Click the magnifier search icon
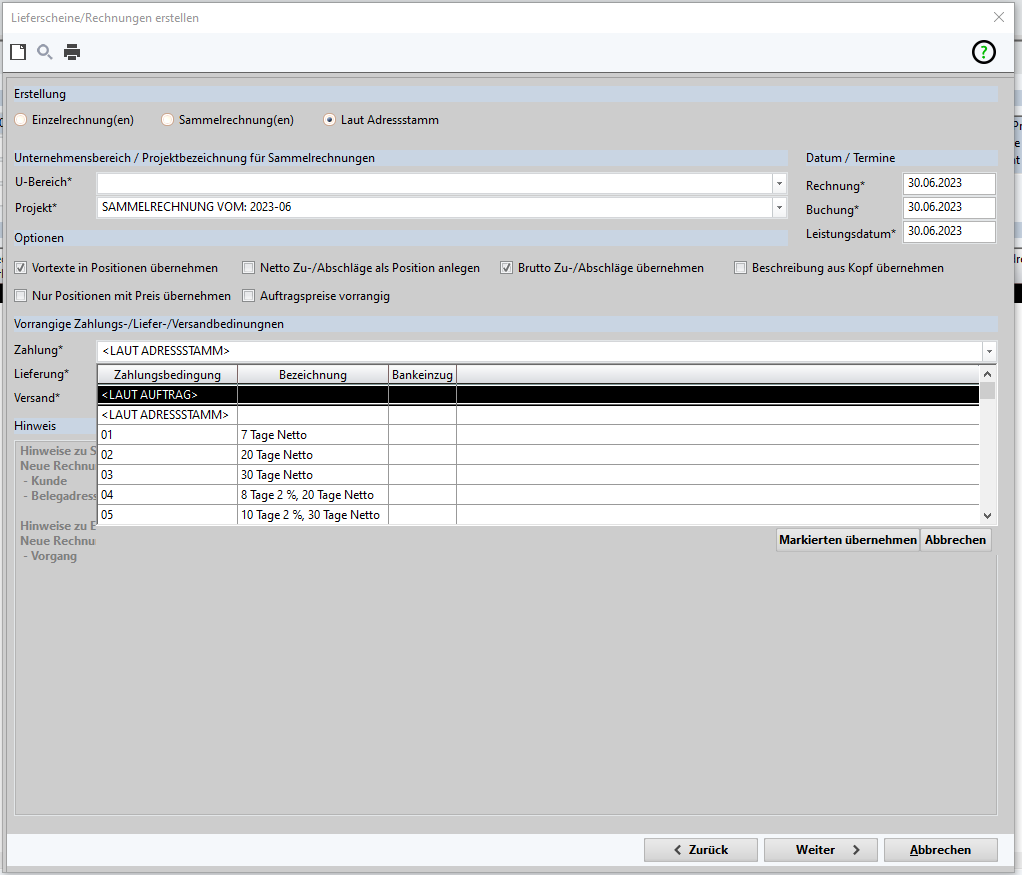The image size is (1022, 875). tap(45, 52)
